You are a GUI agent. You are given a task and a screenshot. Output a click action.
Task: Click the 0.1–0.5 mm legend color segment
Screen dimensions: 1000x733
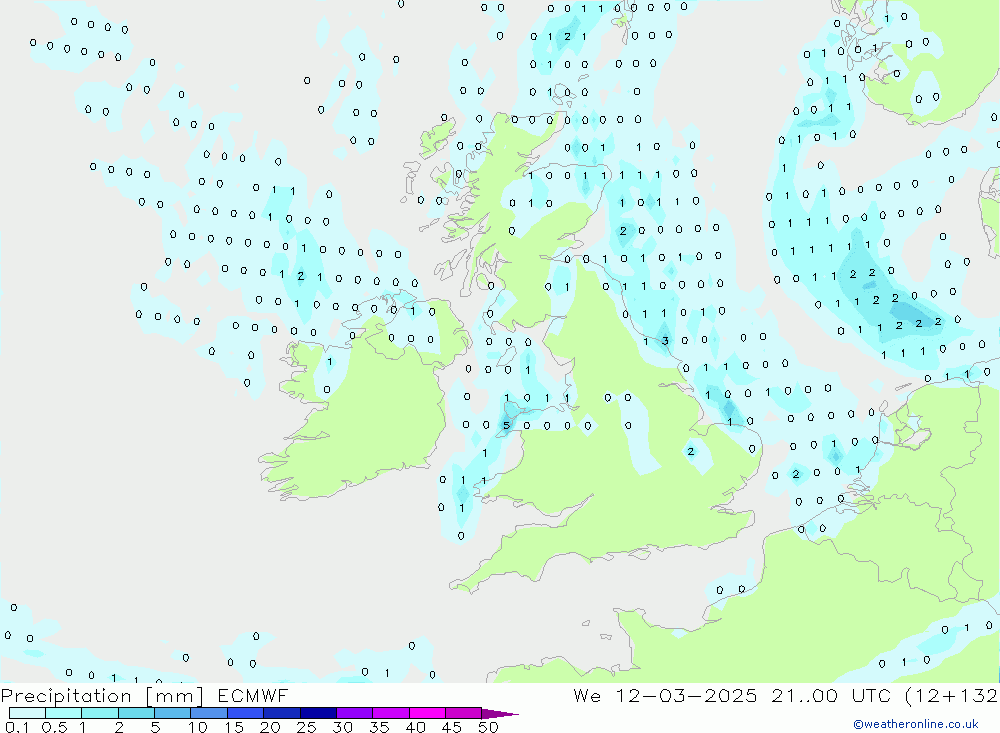[27, 713]
